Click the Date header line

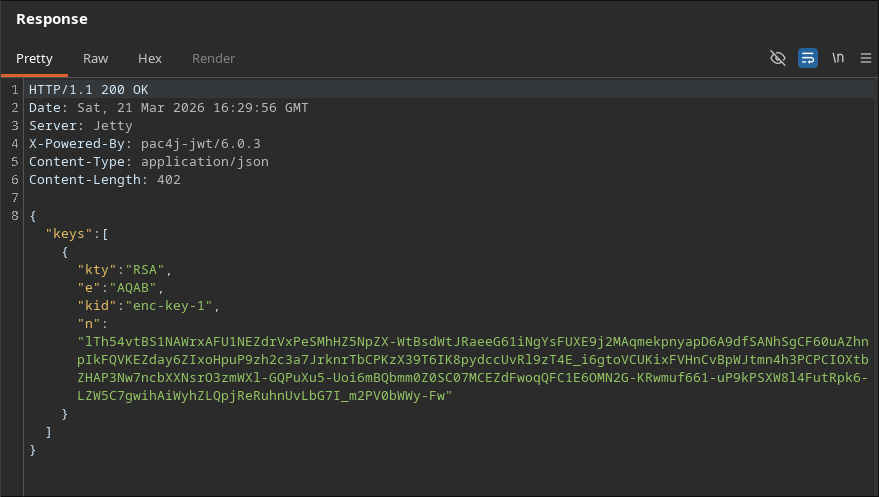tap(168, 108)
